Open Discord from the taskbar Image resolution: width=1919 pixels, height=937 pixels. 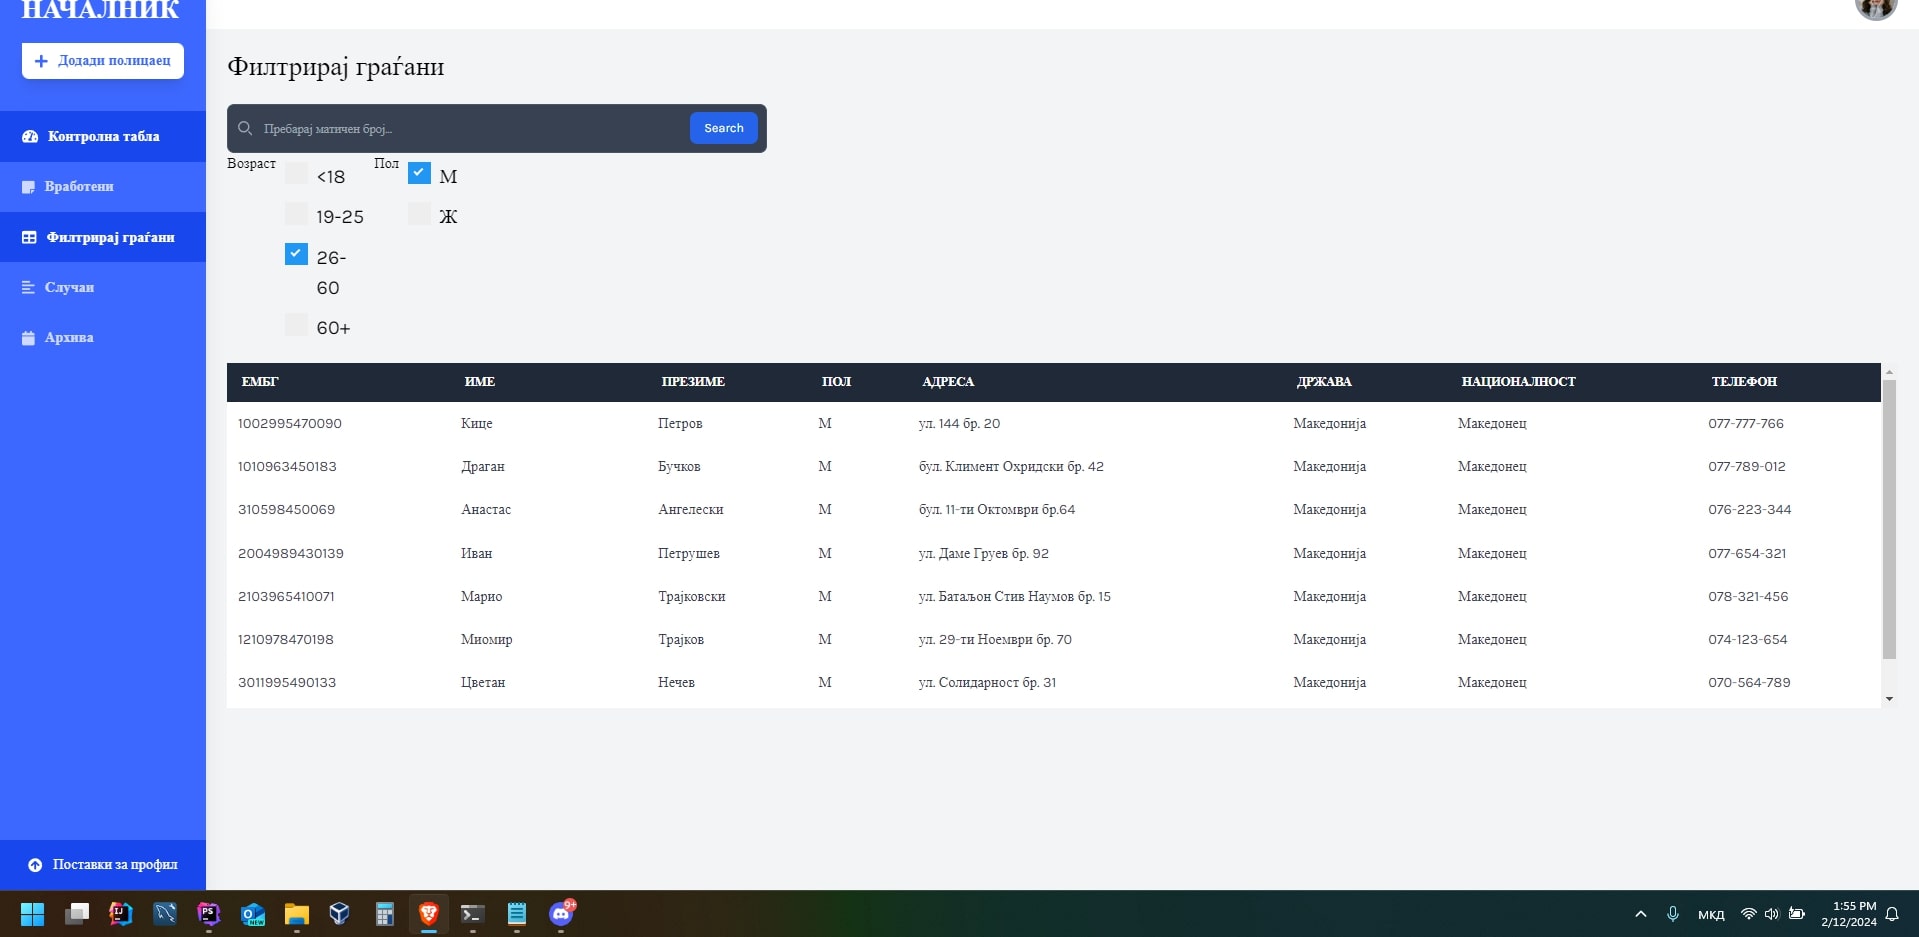point(561,913)
